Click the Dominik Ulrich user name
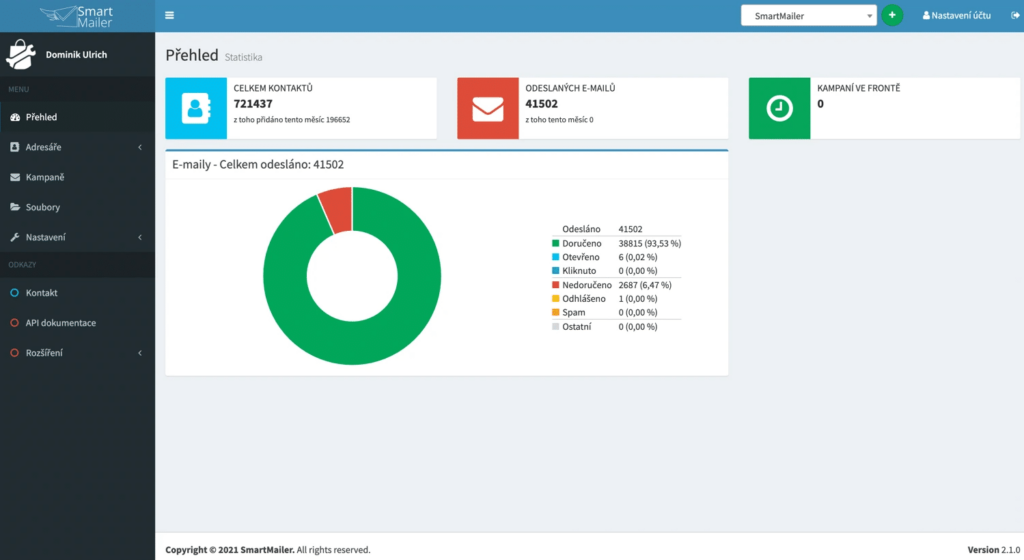 [76, 55]
